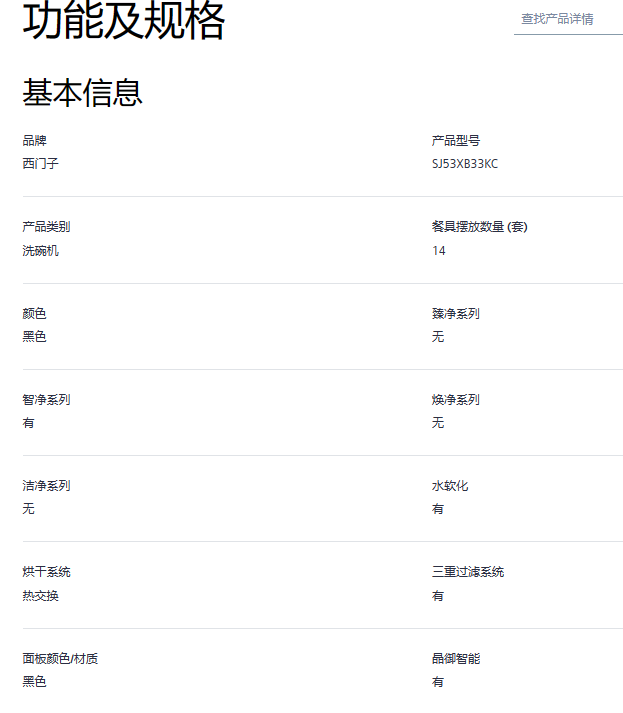Screen dimensions: 623x713
Task: Select the 无 value under 焕净系列
Action: (x=438, y=422)
